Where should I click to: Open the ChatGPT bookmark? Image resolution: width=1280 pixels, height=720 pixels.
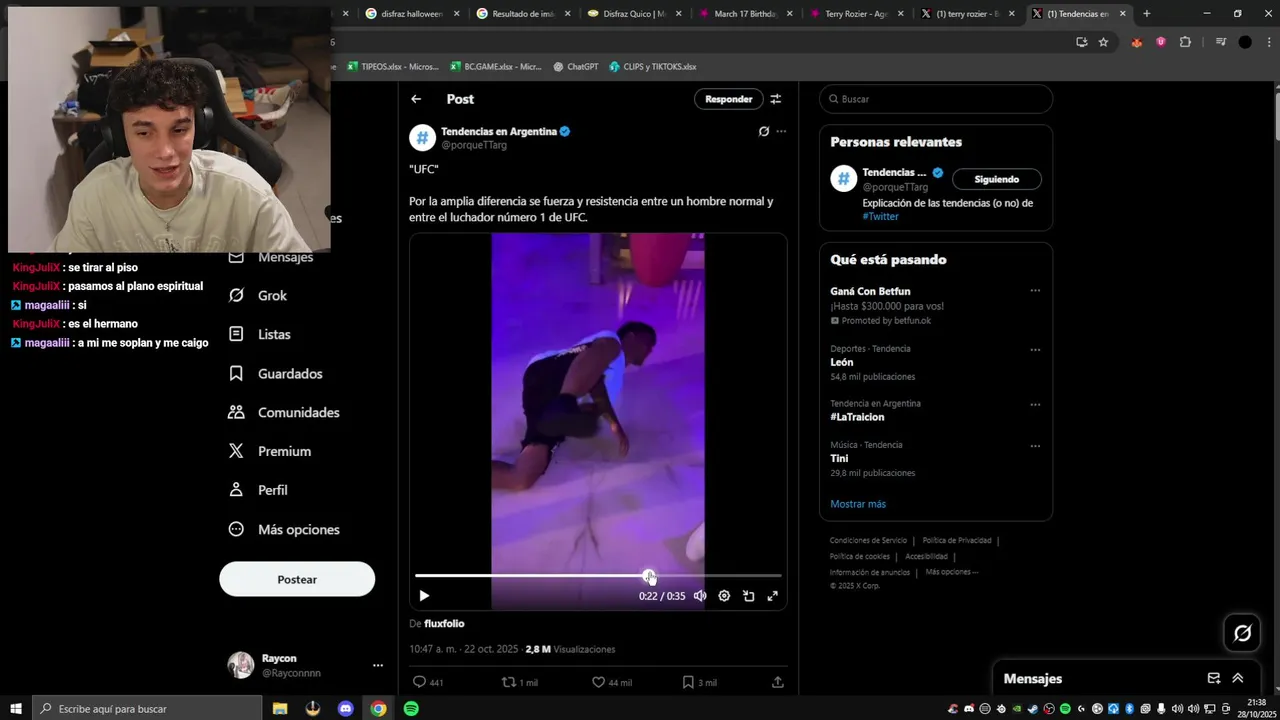(x=575, y=67)
